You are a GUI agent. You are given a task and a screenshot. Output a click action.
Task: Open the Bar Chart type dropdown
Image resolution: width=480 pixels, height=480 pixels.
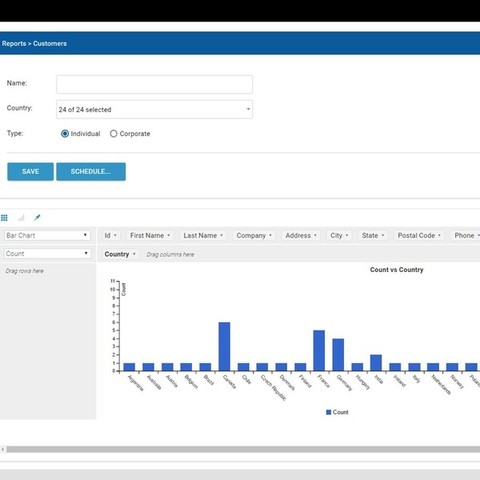47,235
